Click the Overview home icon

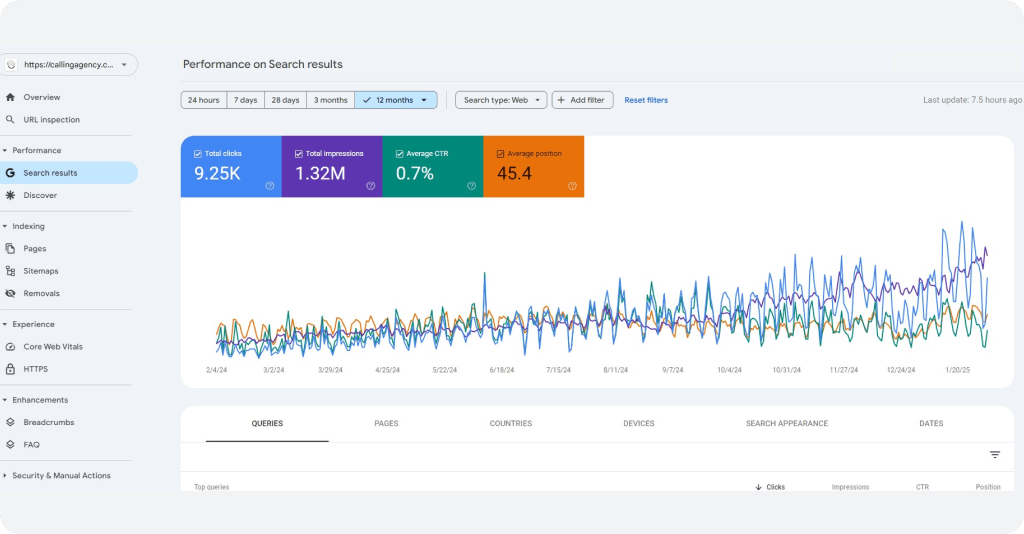[11, 97]
